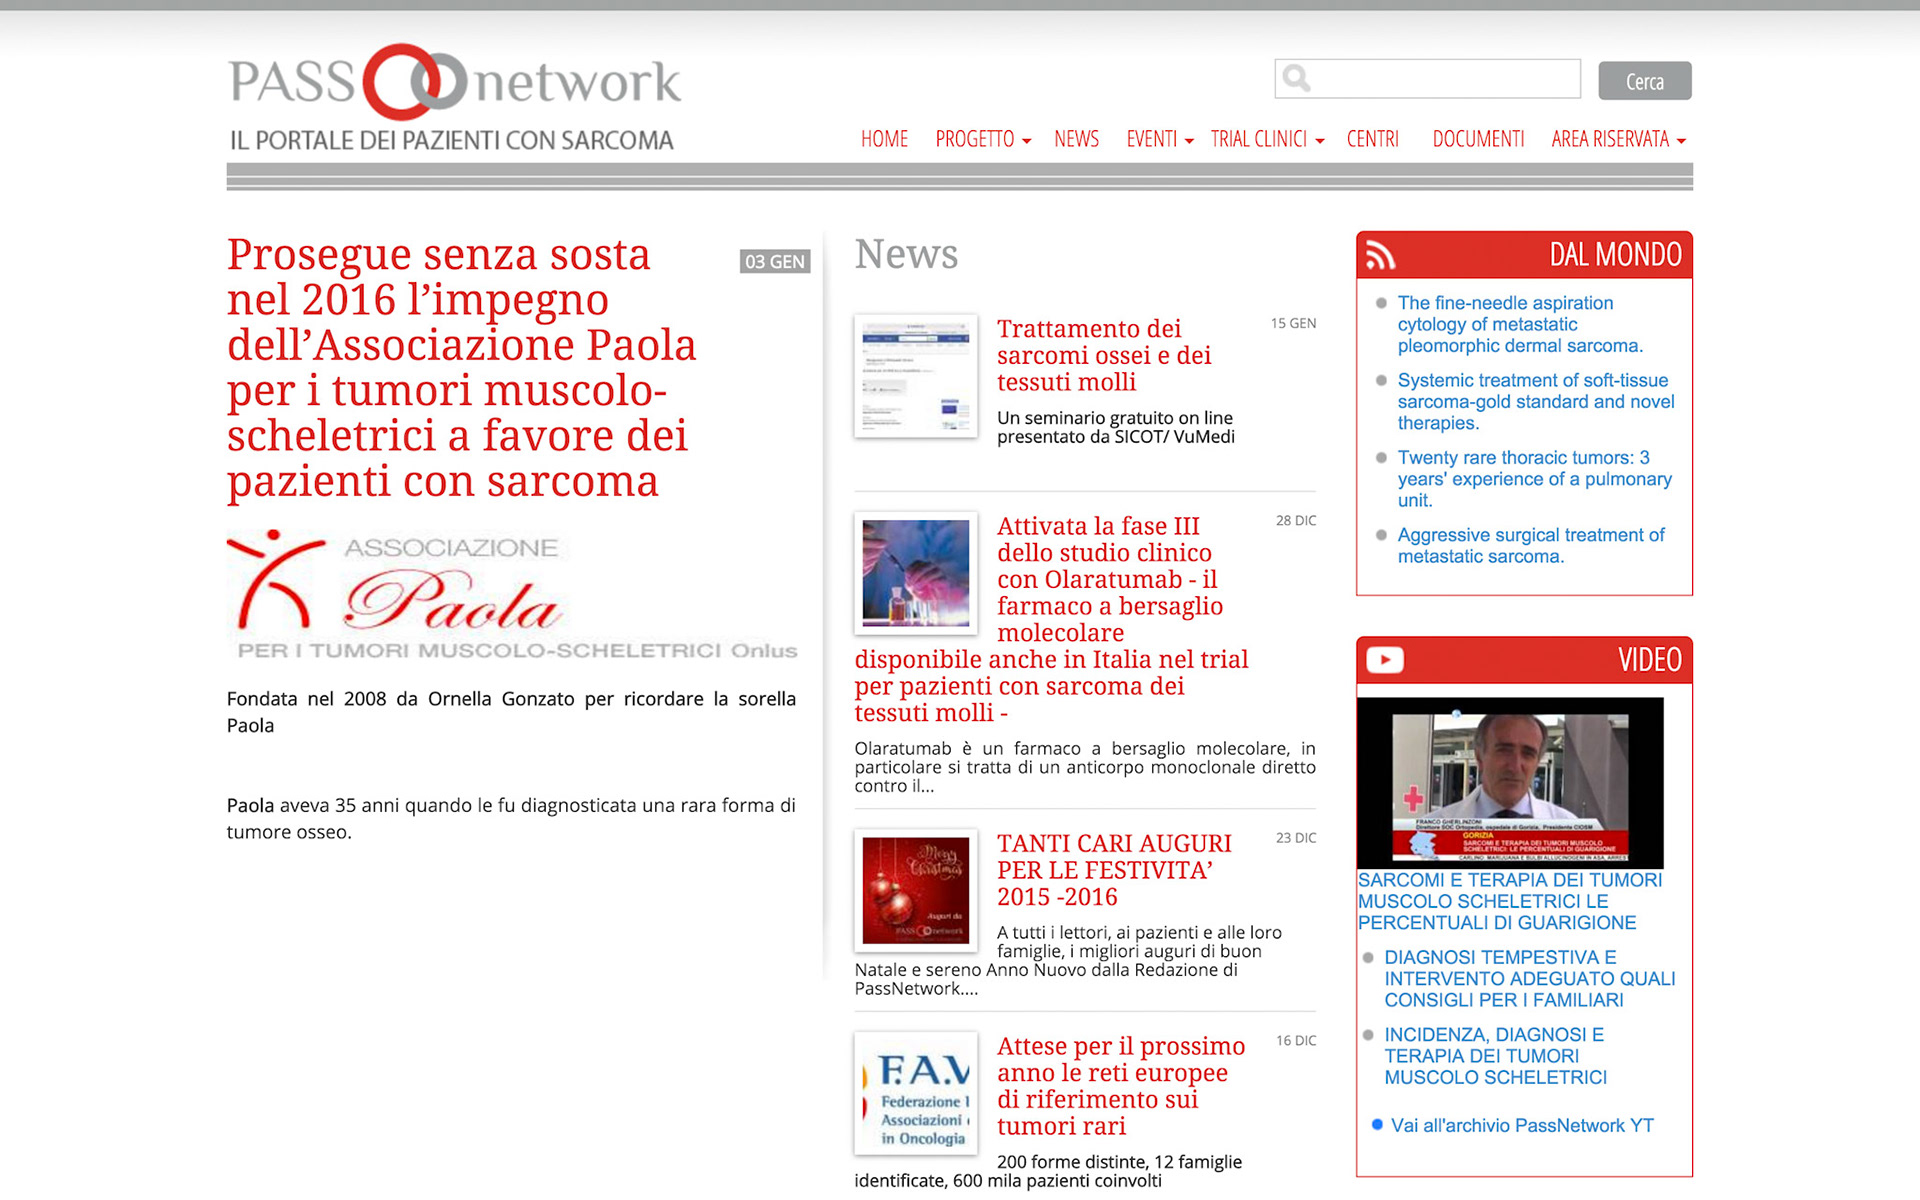Click the VIDEO panel header text
This screenshot has height=1200, width=1920.
click(x=1650, y=660)
